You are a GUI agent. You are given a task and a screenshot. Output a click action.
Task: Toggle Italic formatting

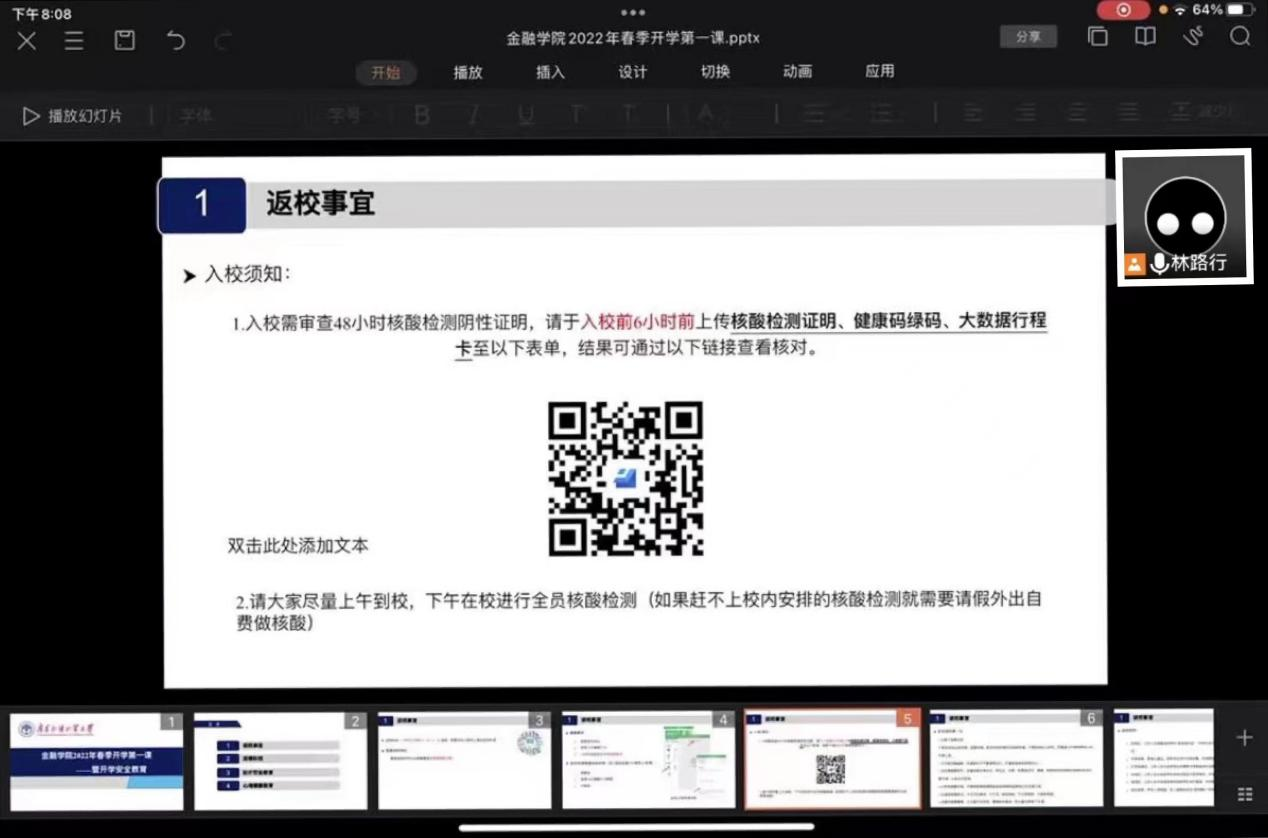[475, 115]
